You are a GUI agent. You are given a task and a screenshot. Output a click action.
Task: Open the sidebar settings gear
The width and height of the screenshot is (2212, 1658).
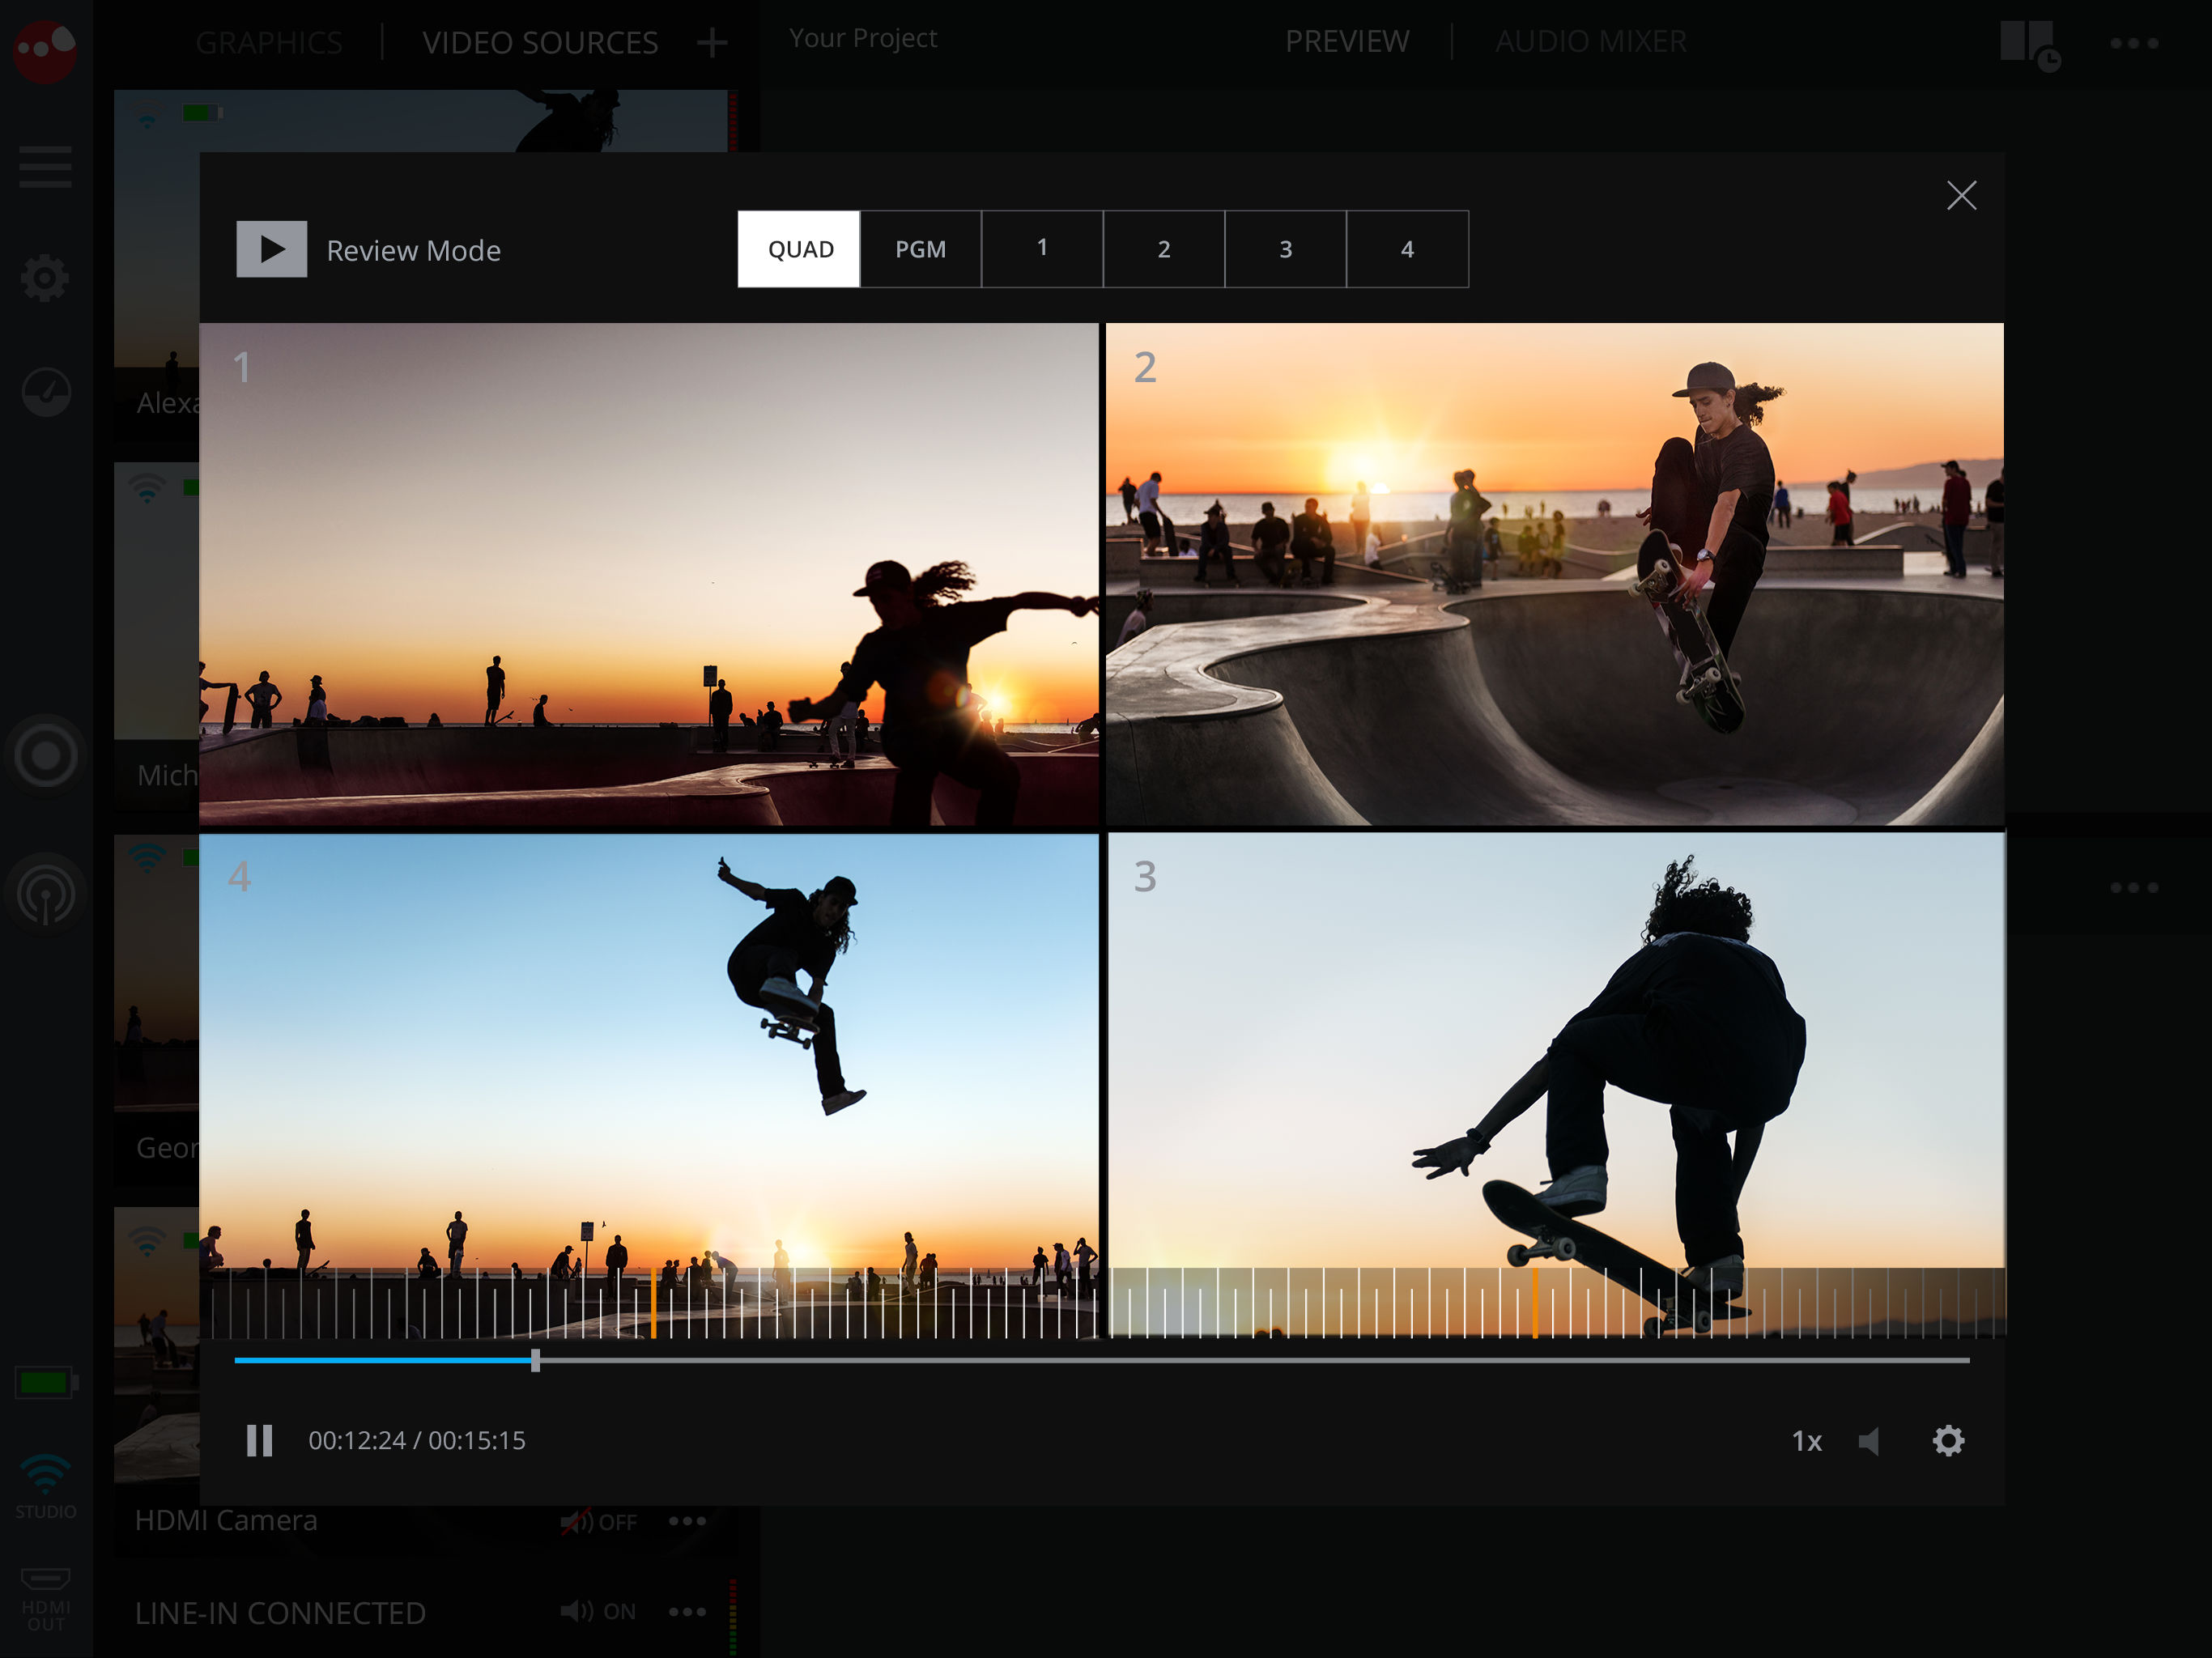tap(45, 278)
